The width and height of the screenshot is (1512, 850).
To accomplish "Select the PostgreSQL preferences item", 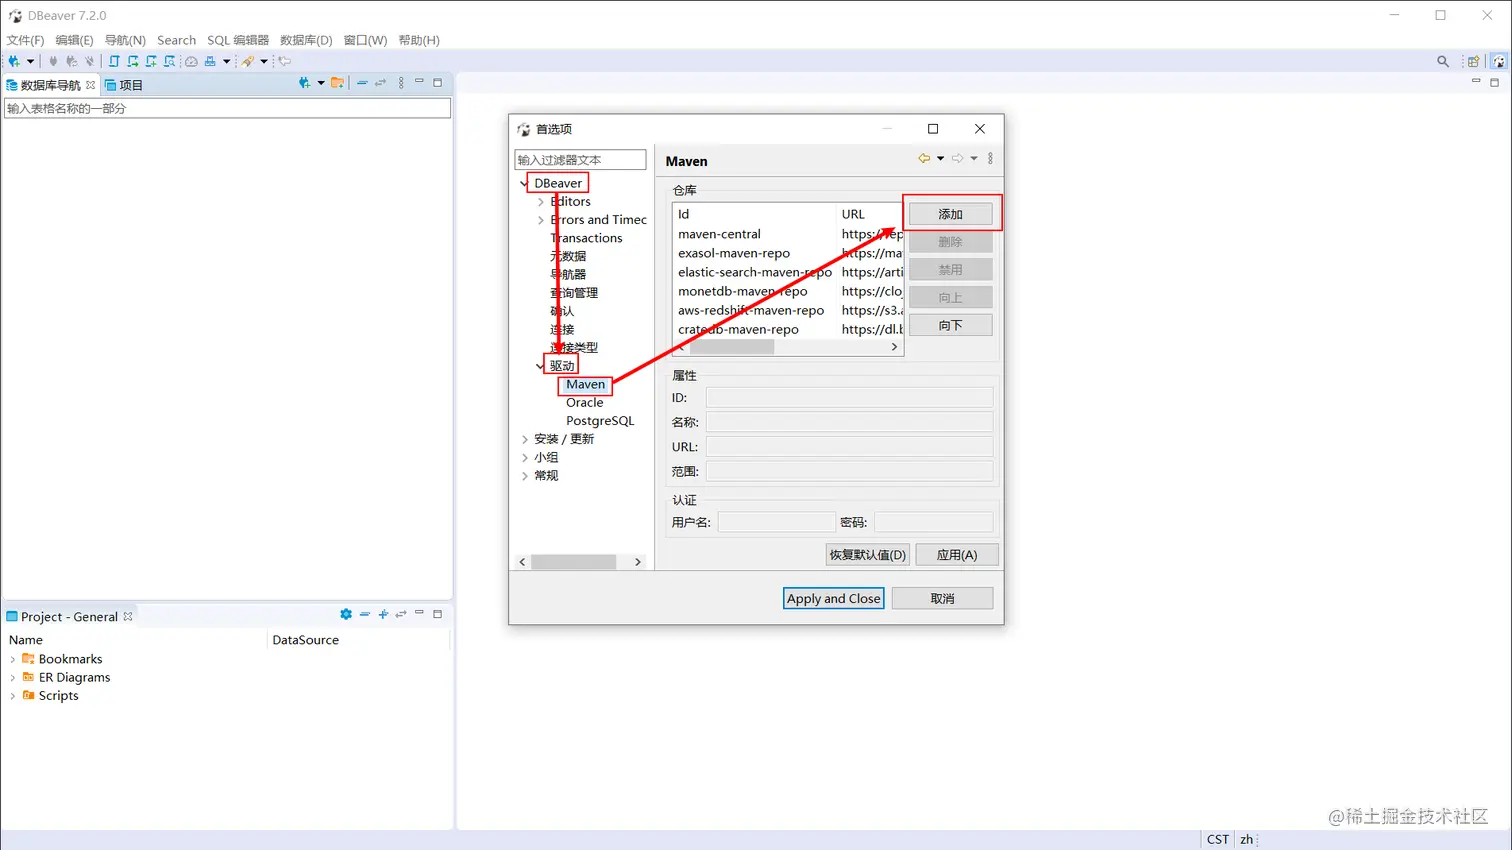I will click(x=600, y=421).
